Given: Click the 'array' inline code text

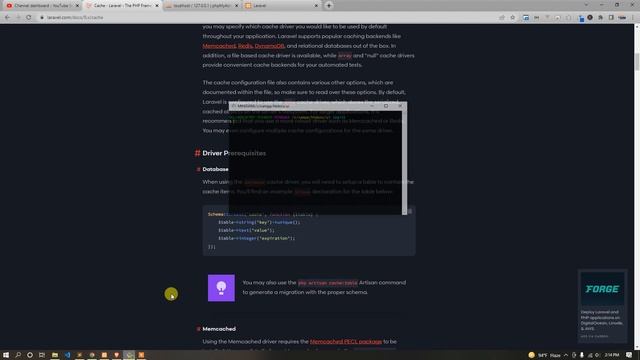Looking at the screenshot, I should click(344, 56).
